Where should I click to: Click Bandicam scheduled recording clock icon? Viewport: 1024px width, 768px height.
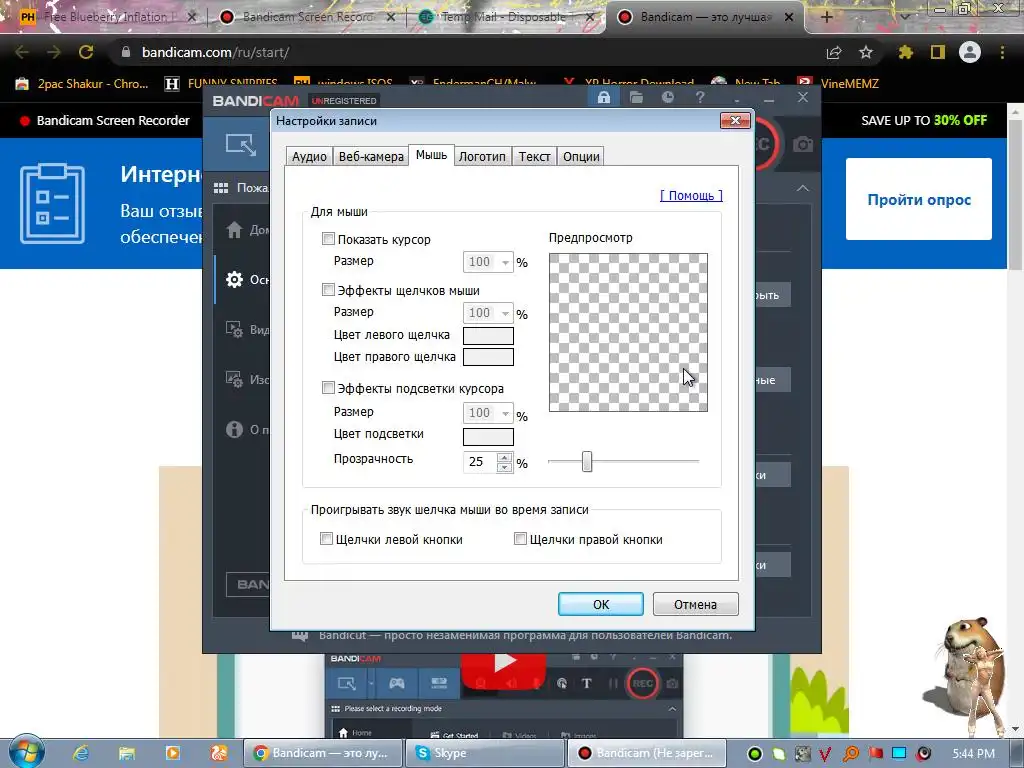[x=667, y=97]
